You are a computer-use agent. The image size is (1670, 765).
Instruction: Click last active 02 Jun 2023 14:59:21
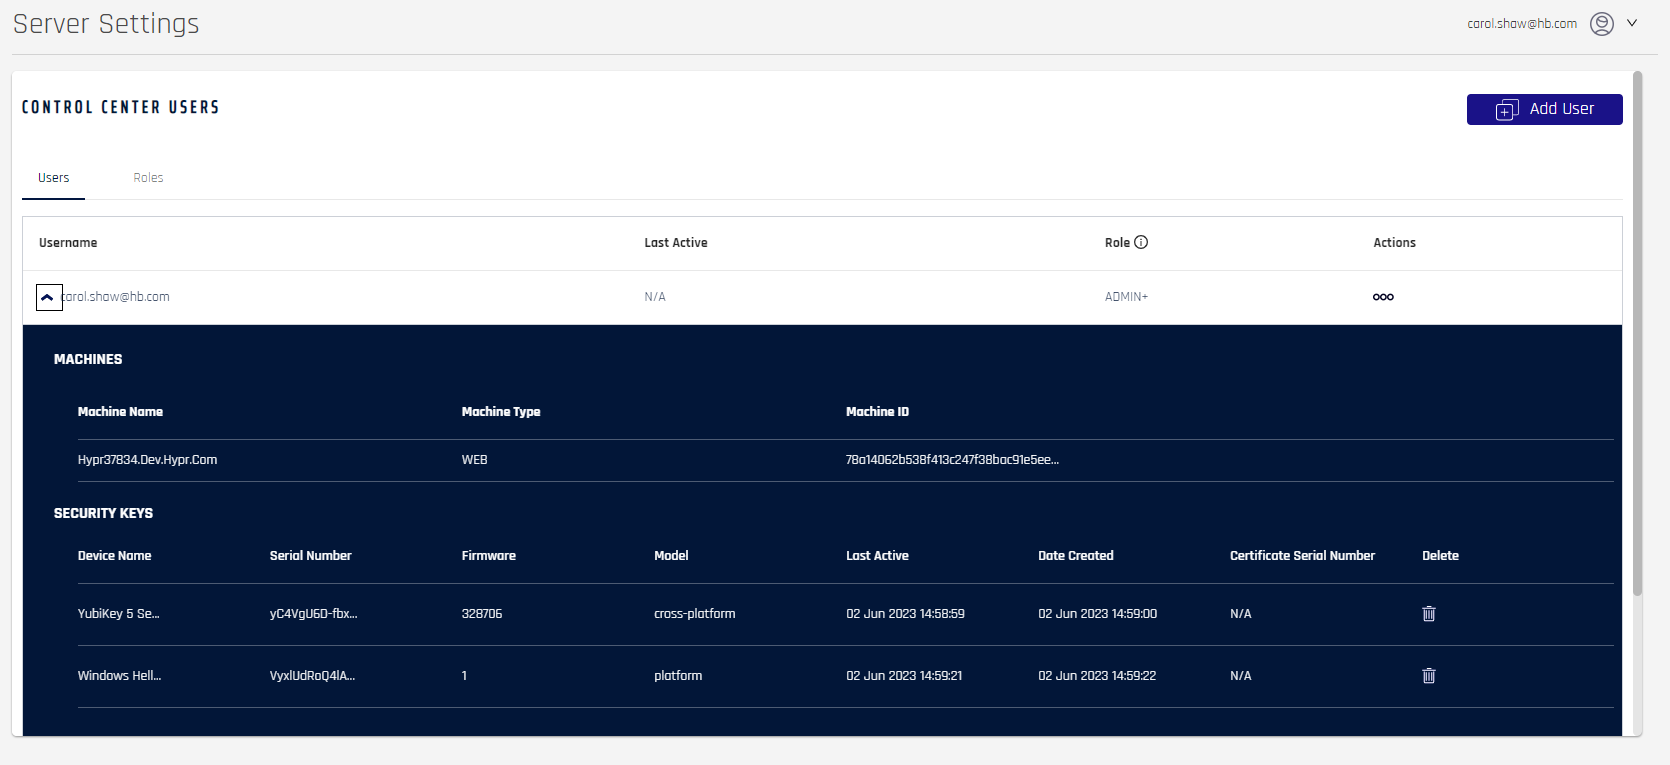click(904, 676)
